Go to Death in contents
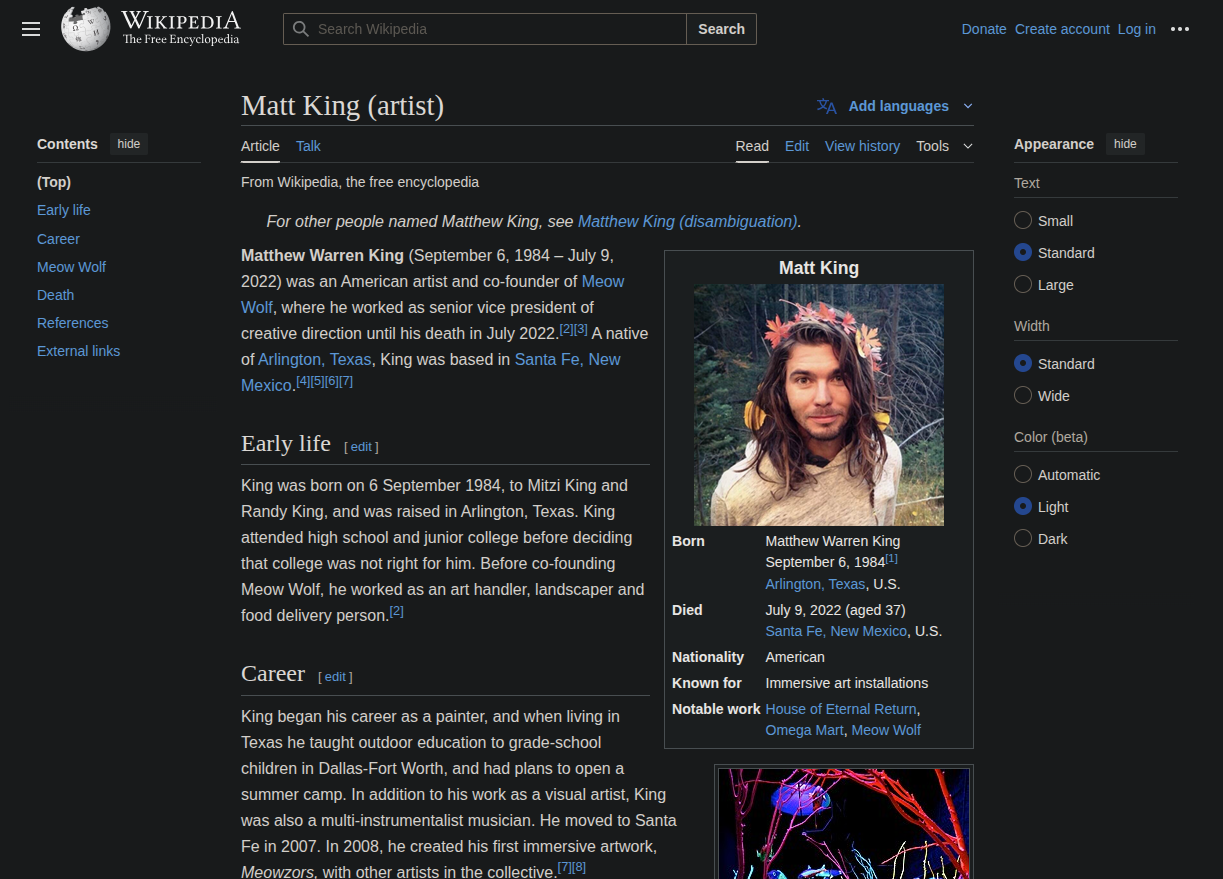Screen dimensions: 1223x879 pyautogui.click(x=55, y=295)
